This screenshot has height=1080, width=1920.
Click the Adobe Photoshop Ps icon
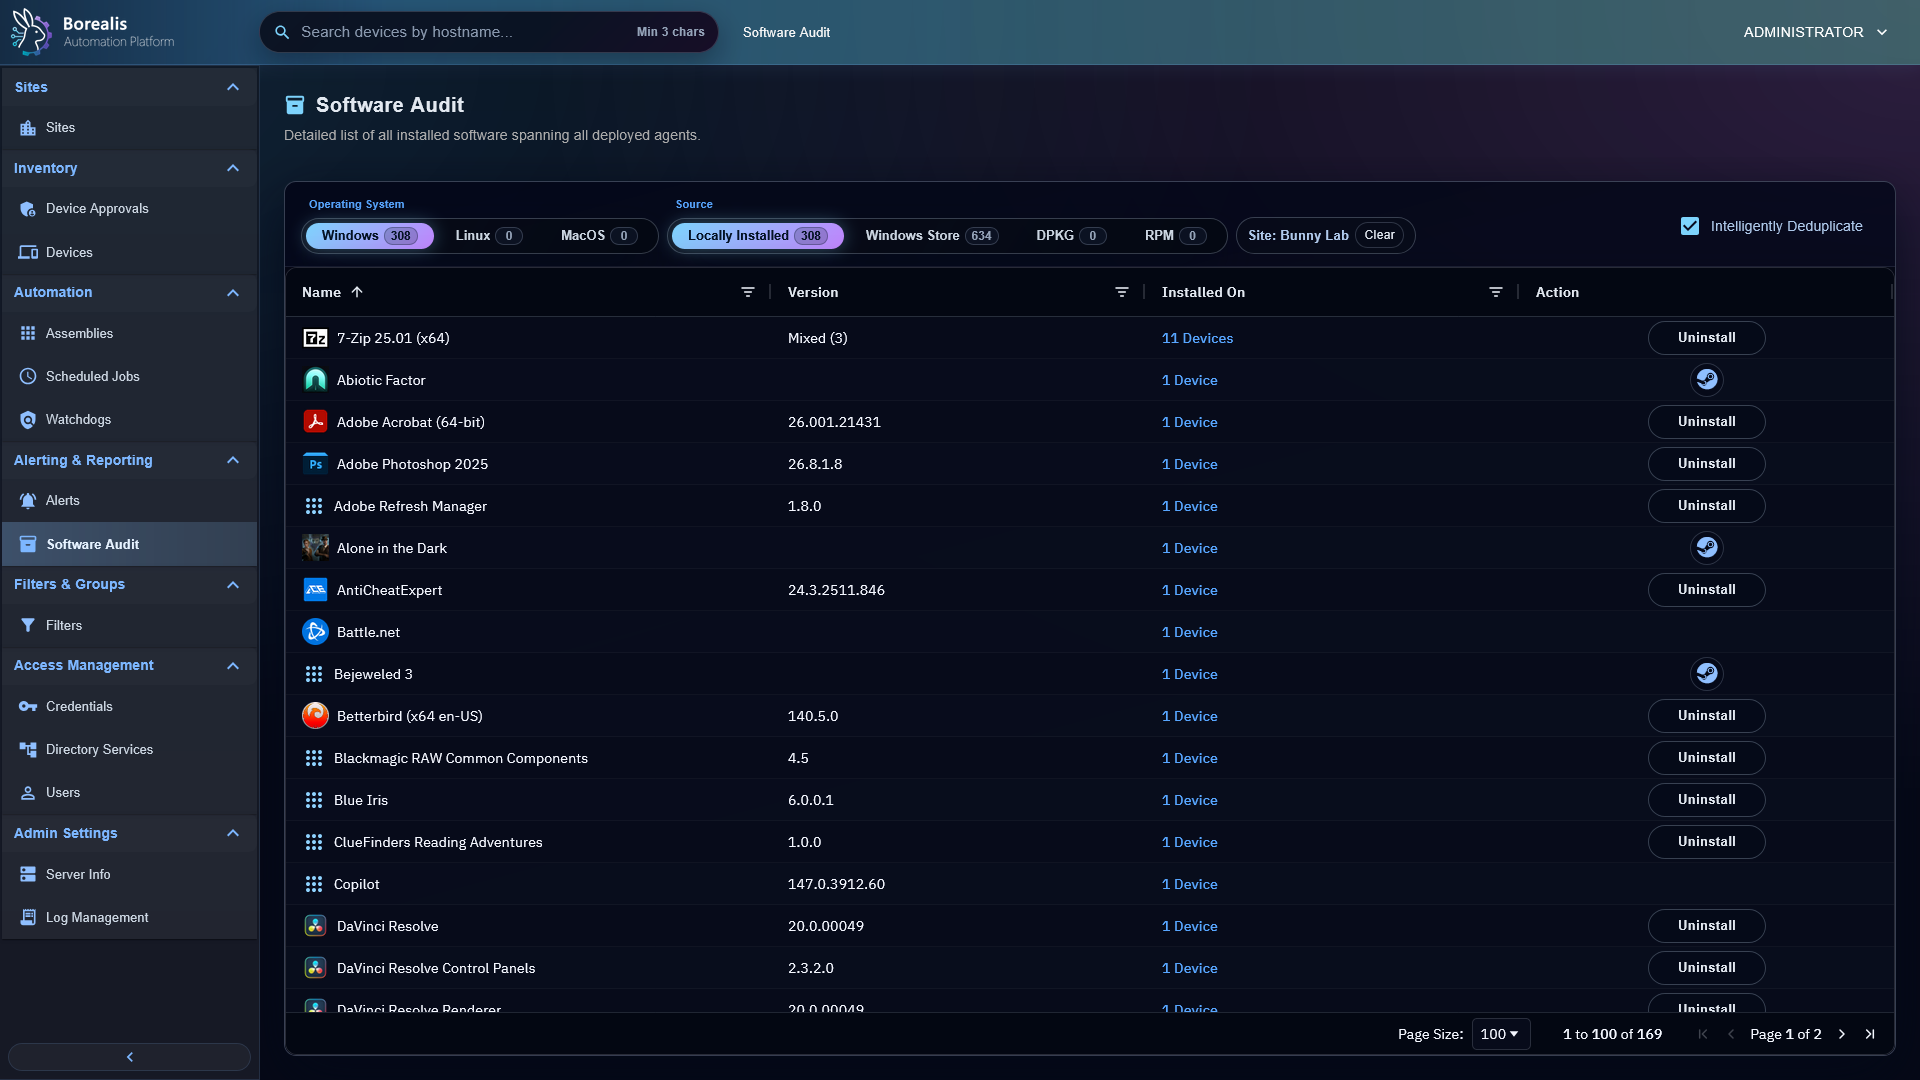315,464
